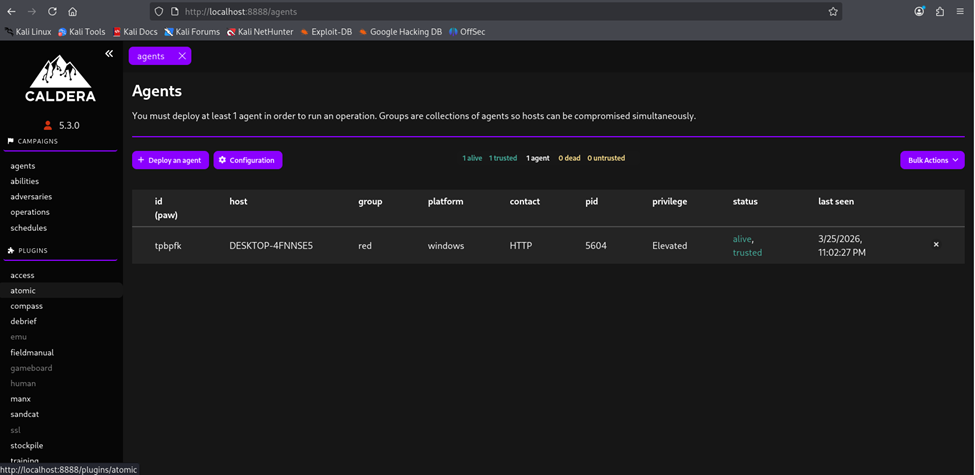Click the Caldera mountain logo
The height and width of the screenshot is (475, 975).
click(61, 80)
